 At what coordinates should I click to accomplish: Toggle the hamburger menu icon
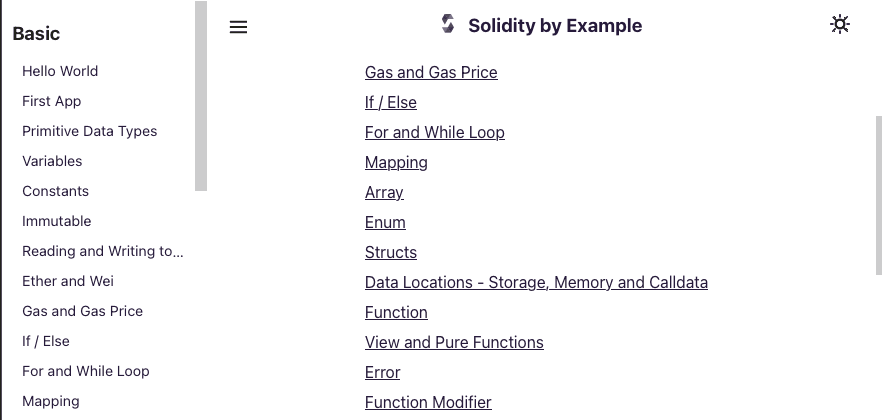(238, 27)
